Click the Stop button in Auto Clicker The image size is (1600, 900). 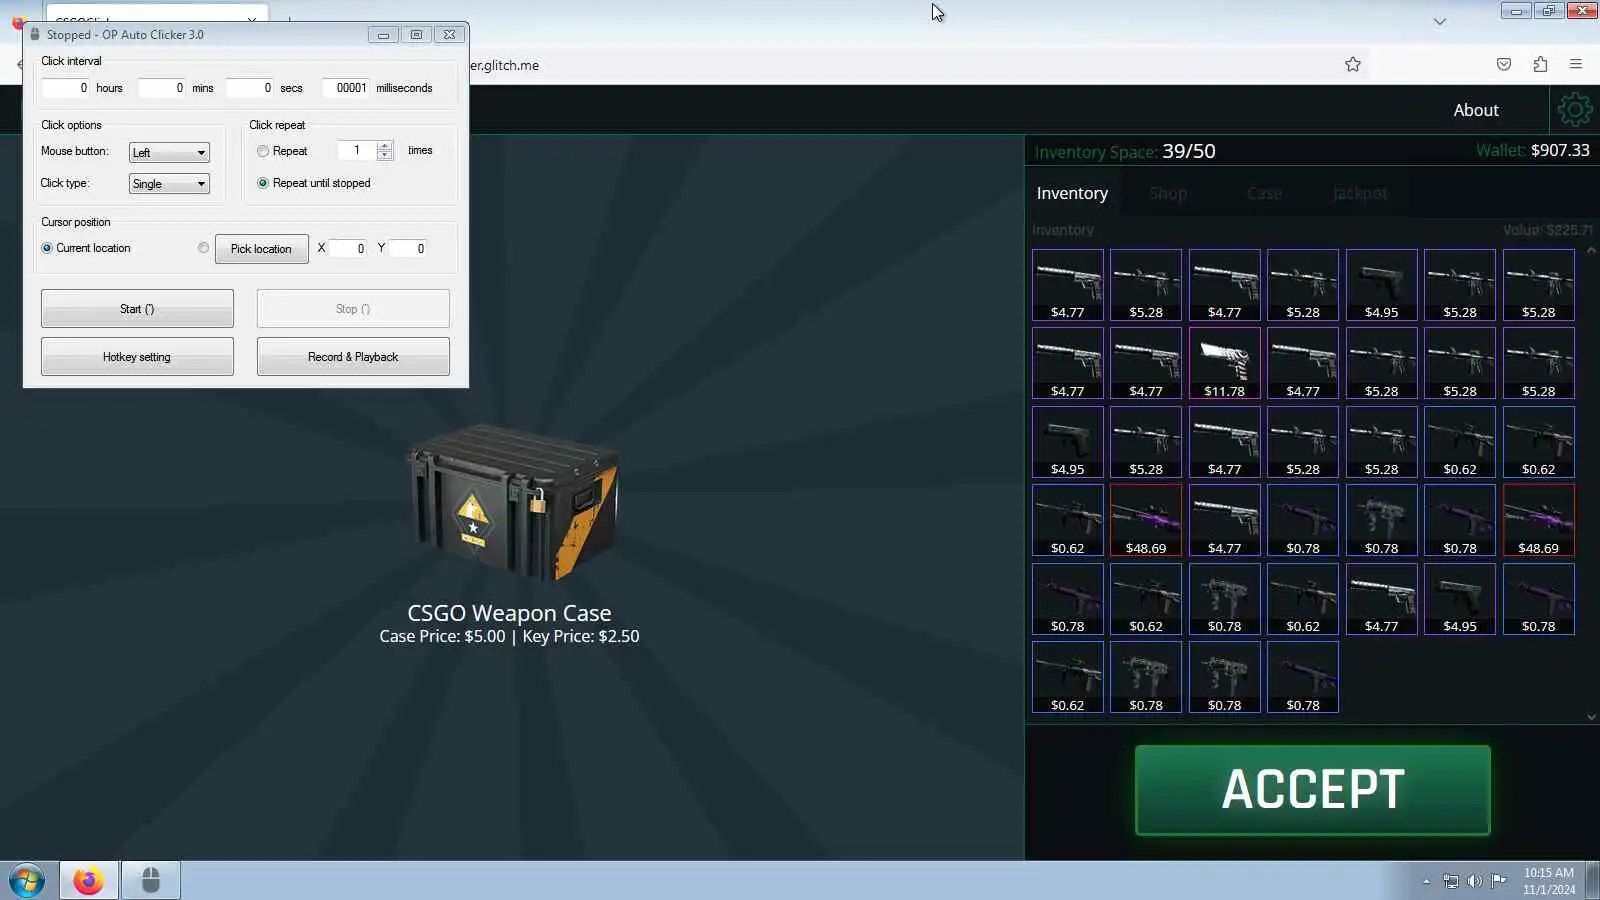click(353, 309)
